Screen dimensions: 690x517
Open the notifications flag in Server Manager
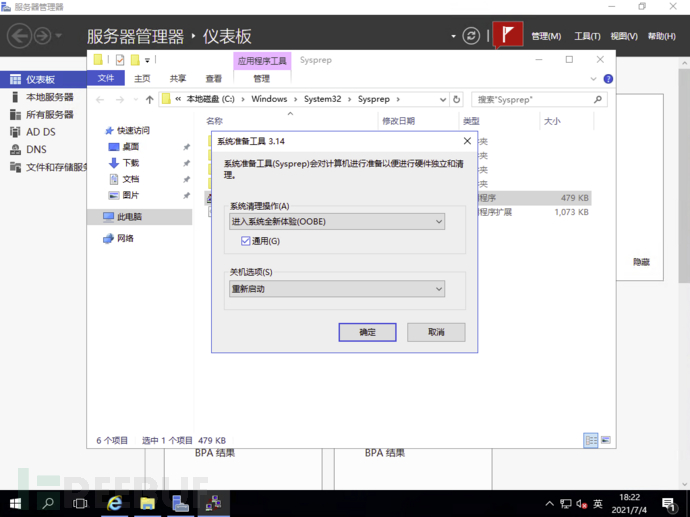(508, 34)
